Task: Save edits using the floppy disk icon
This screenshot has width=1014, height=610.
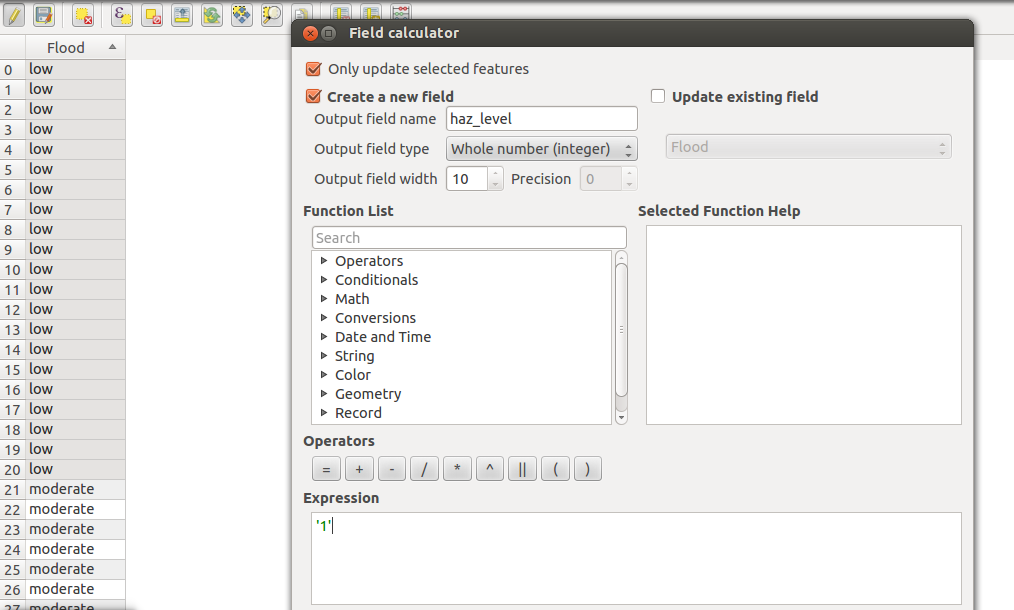Action: pyautogui.click(x=43, y=14)
